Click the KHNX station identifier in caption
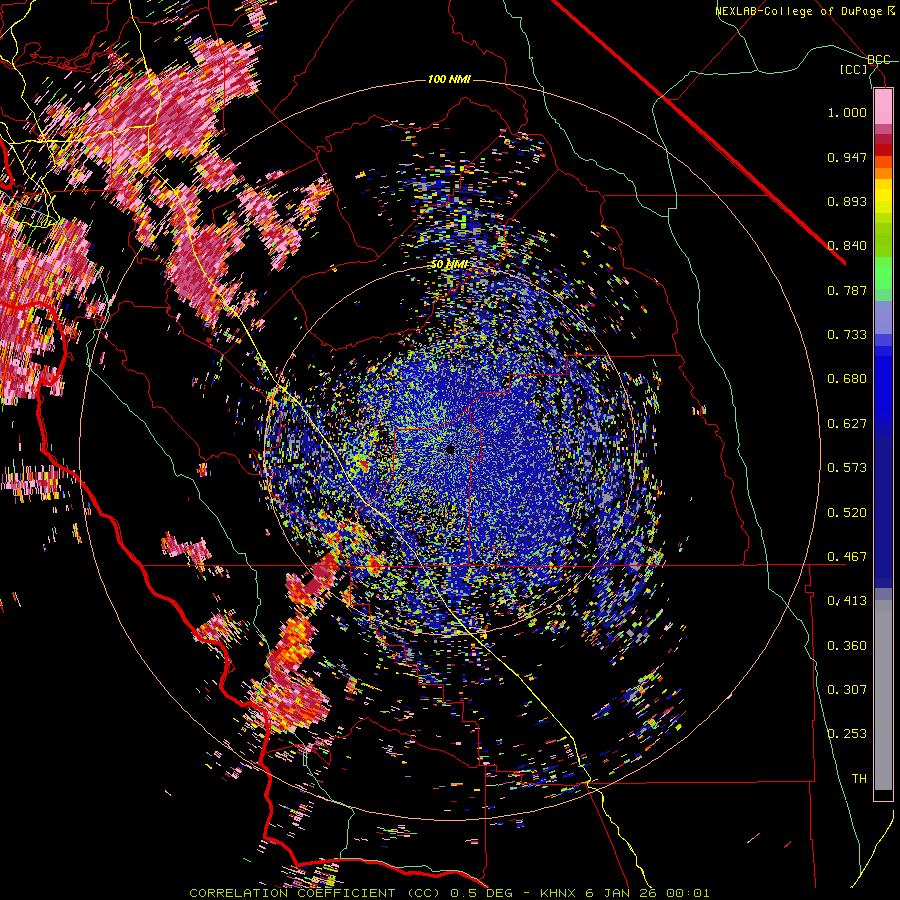This screenshot has height=900, width=900. [560, 893]
